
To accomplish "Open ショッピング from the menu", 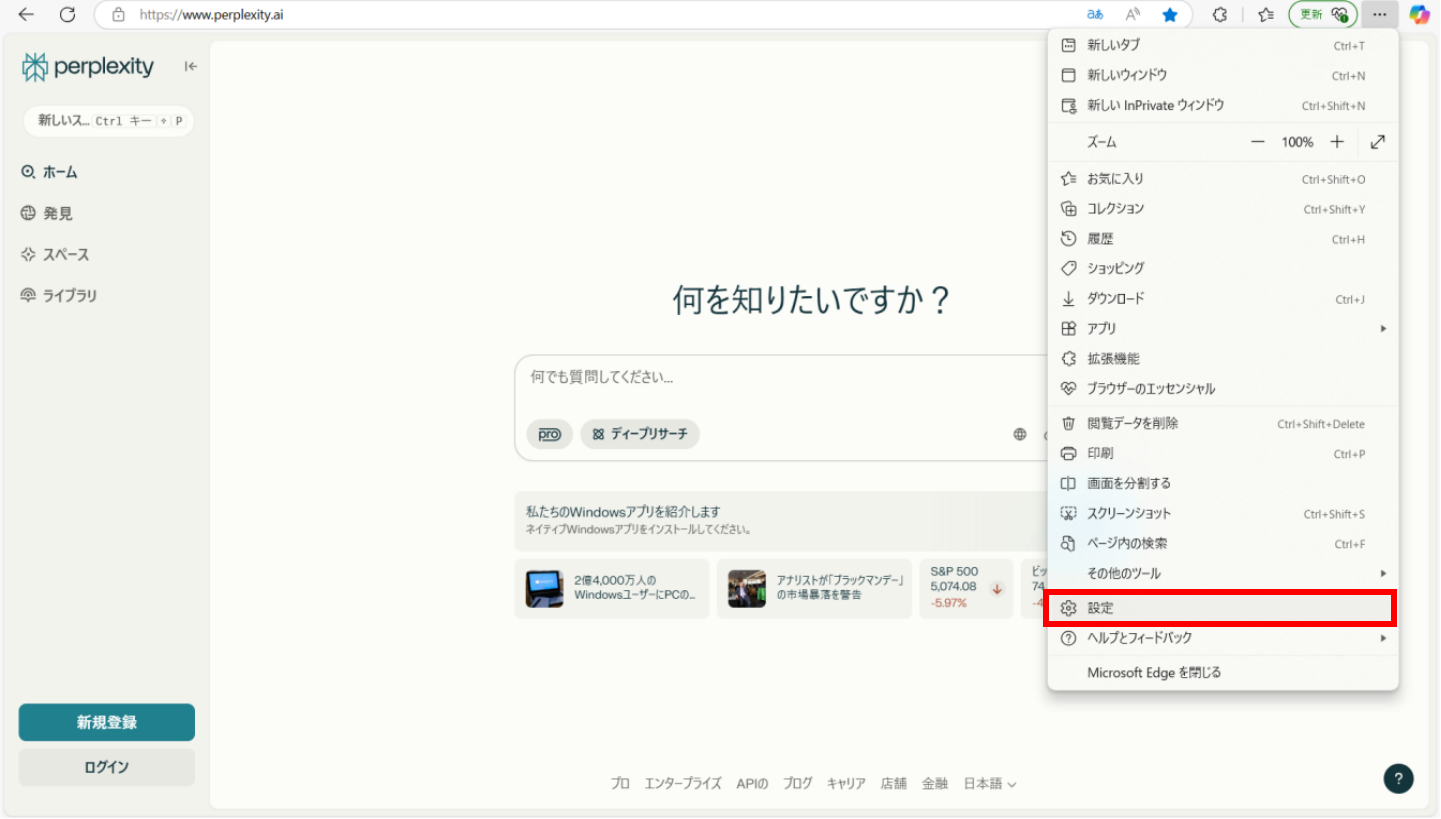I will (1222, 268).
